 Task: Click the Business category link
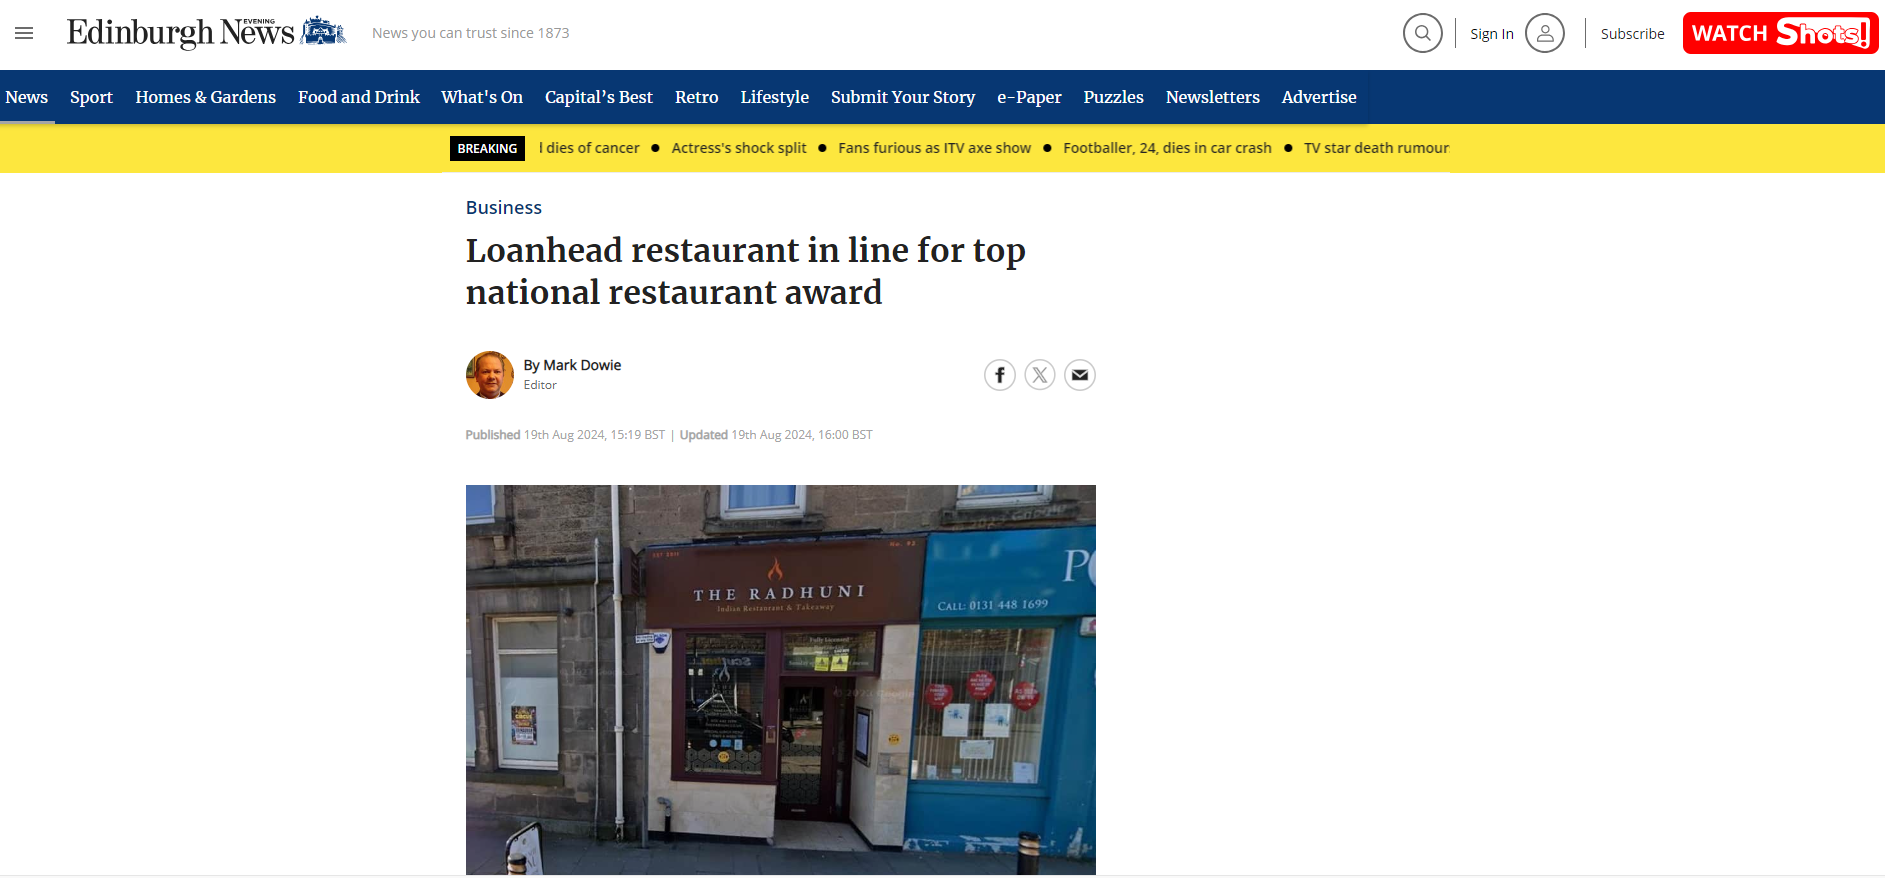click(503, 208)
